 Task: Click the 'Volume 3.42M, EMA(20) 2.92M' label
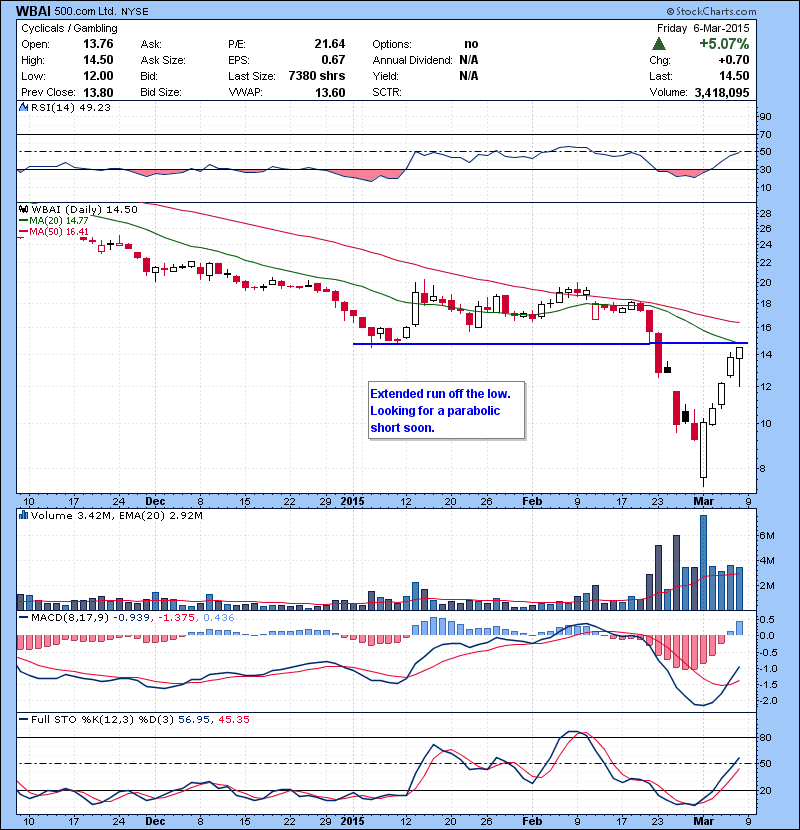(x=116, y=515)
